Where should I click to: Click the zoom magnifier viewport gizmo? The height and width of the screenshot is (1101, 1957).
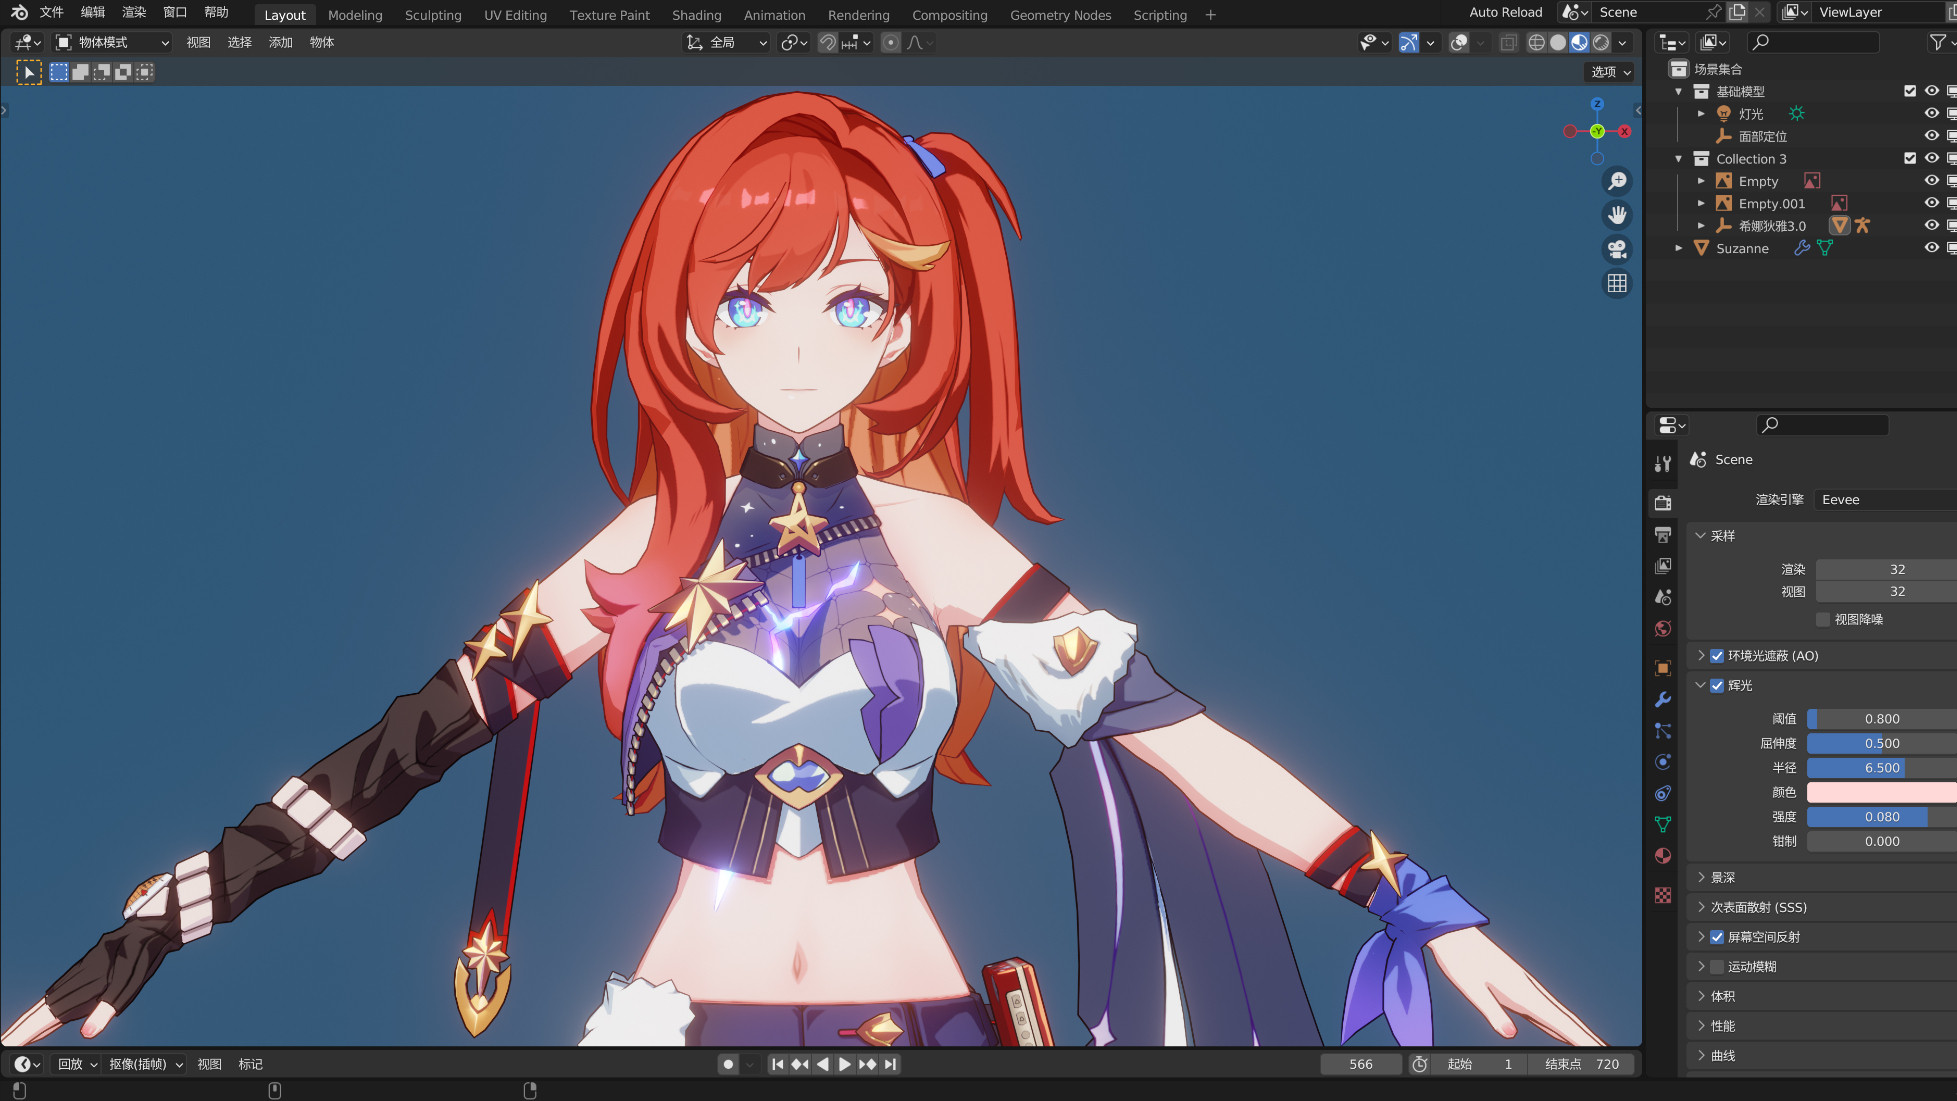(x=1617, y=181)
